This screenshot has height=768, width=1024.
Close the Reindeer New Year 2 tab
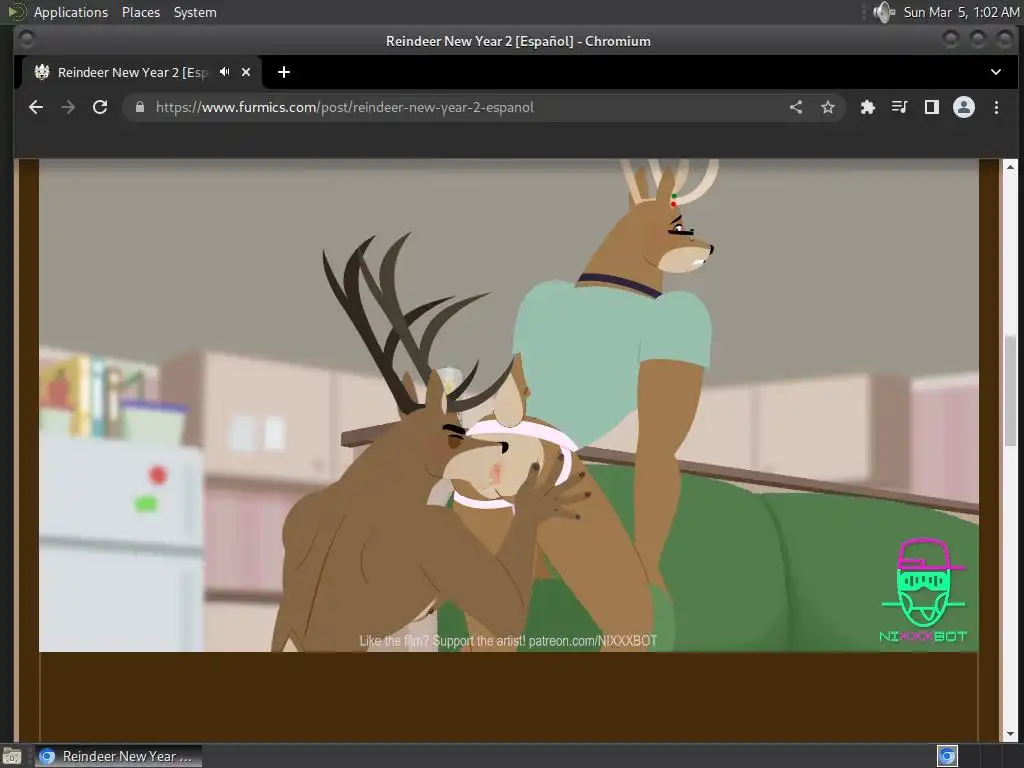pos(246,72)
